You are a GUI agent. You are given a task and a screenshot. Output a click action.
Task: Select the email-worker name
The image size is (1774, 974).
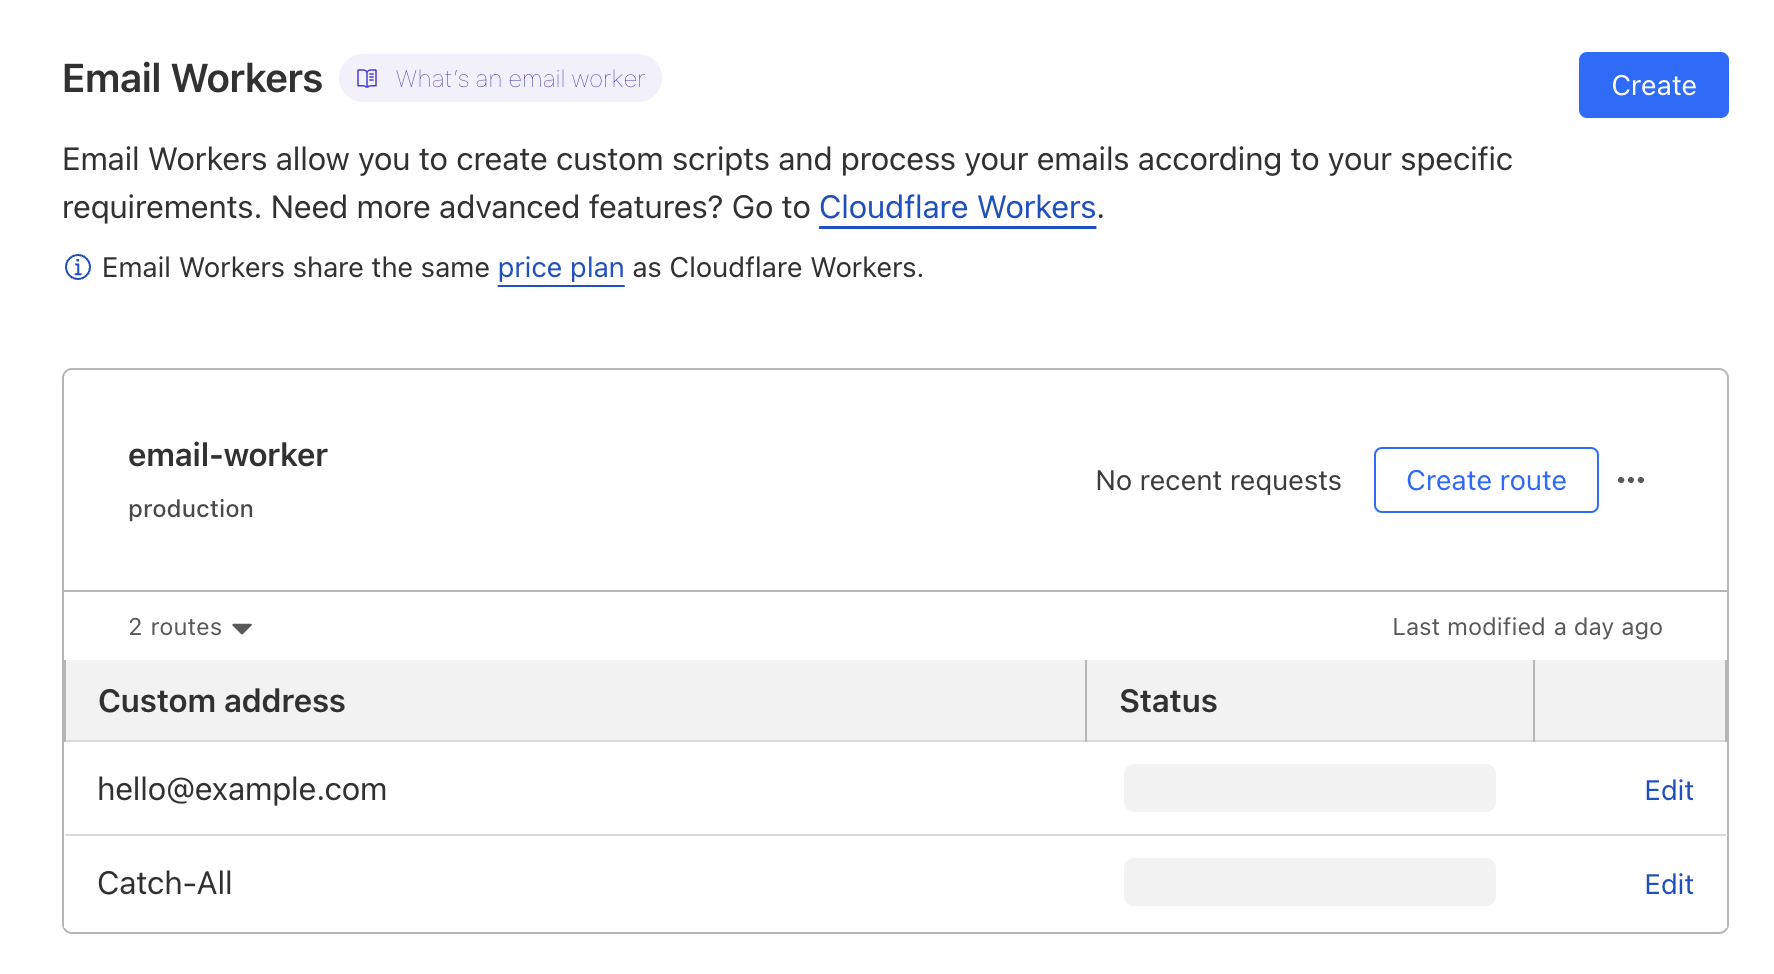click(x=228, y=456)
